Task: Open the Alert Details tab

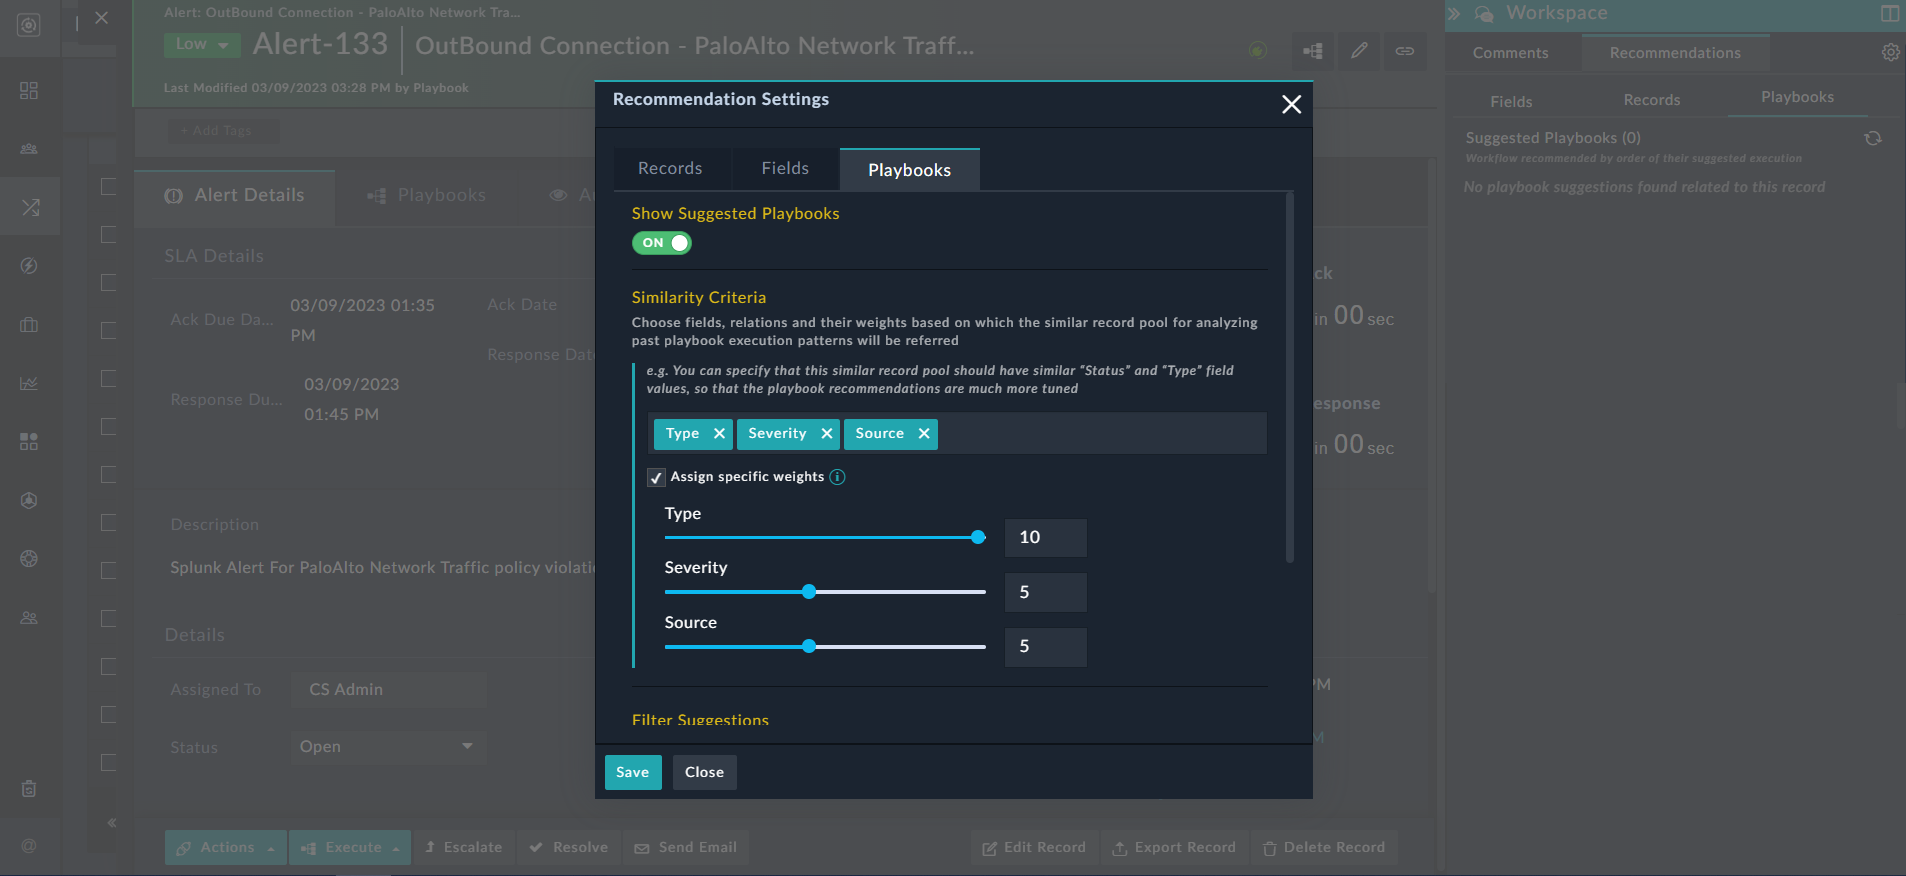Action: pos(234,196)
